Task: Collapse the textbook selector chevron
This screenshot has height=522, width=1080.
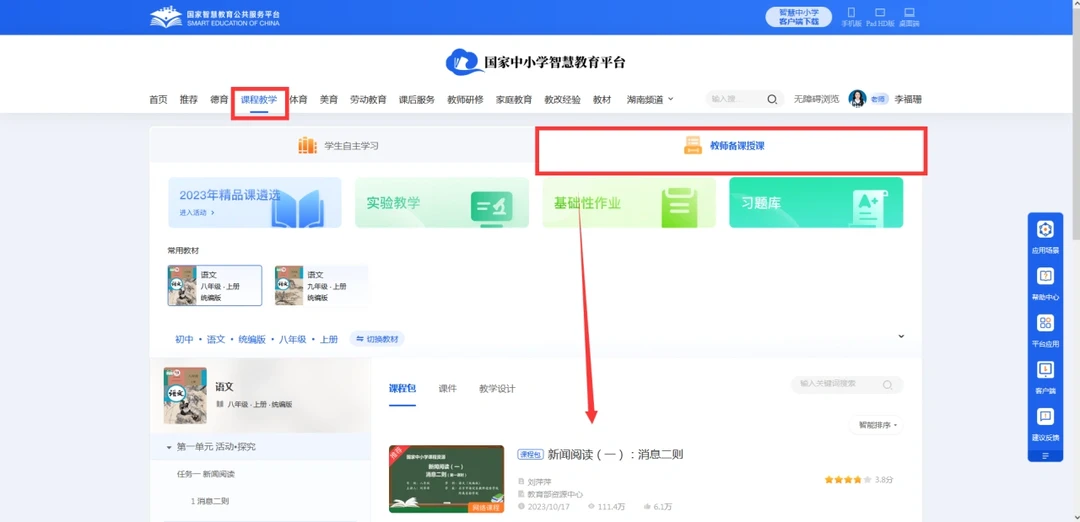Action: [901, 336]
